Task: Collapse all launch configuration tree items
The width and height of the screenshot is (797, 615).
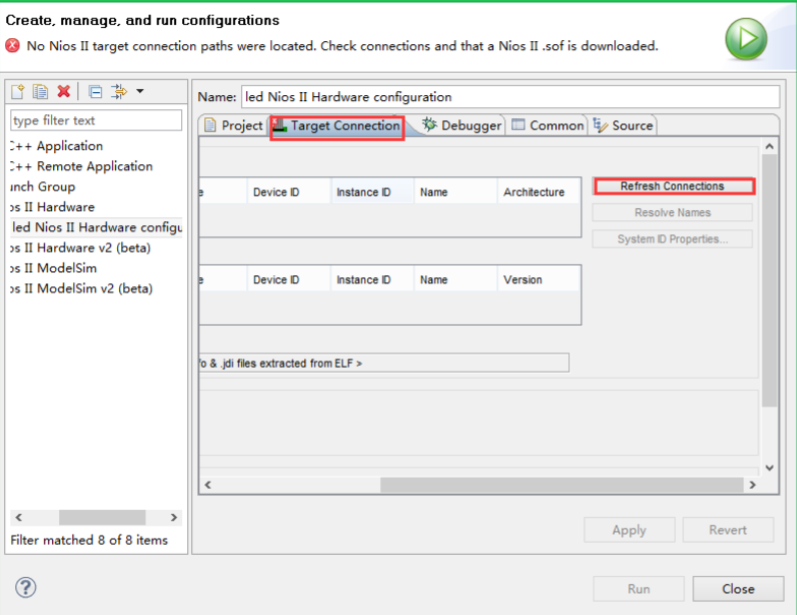Action: (95, 92)
